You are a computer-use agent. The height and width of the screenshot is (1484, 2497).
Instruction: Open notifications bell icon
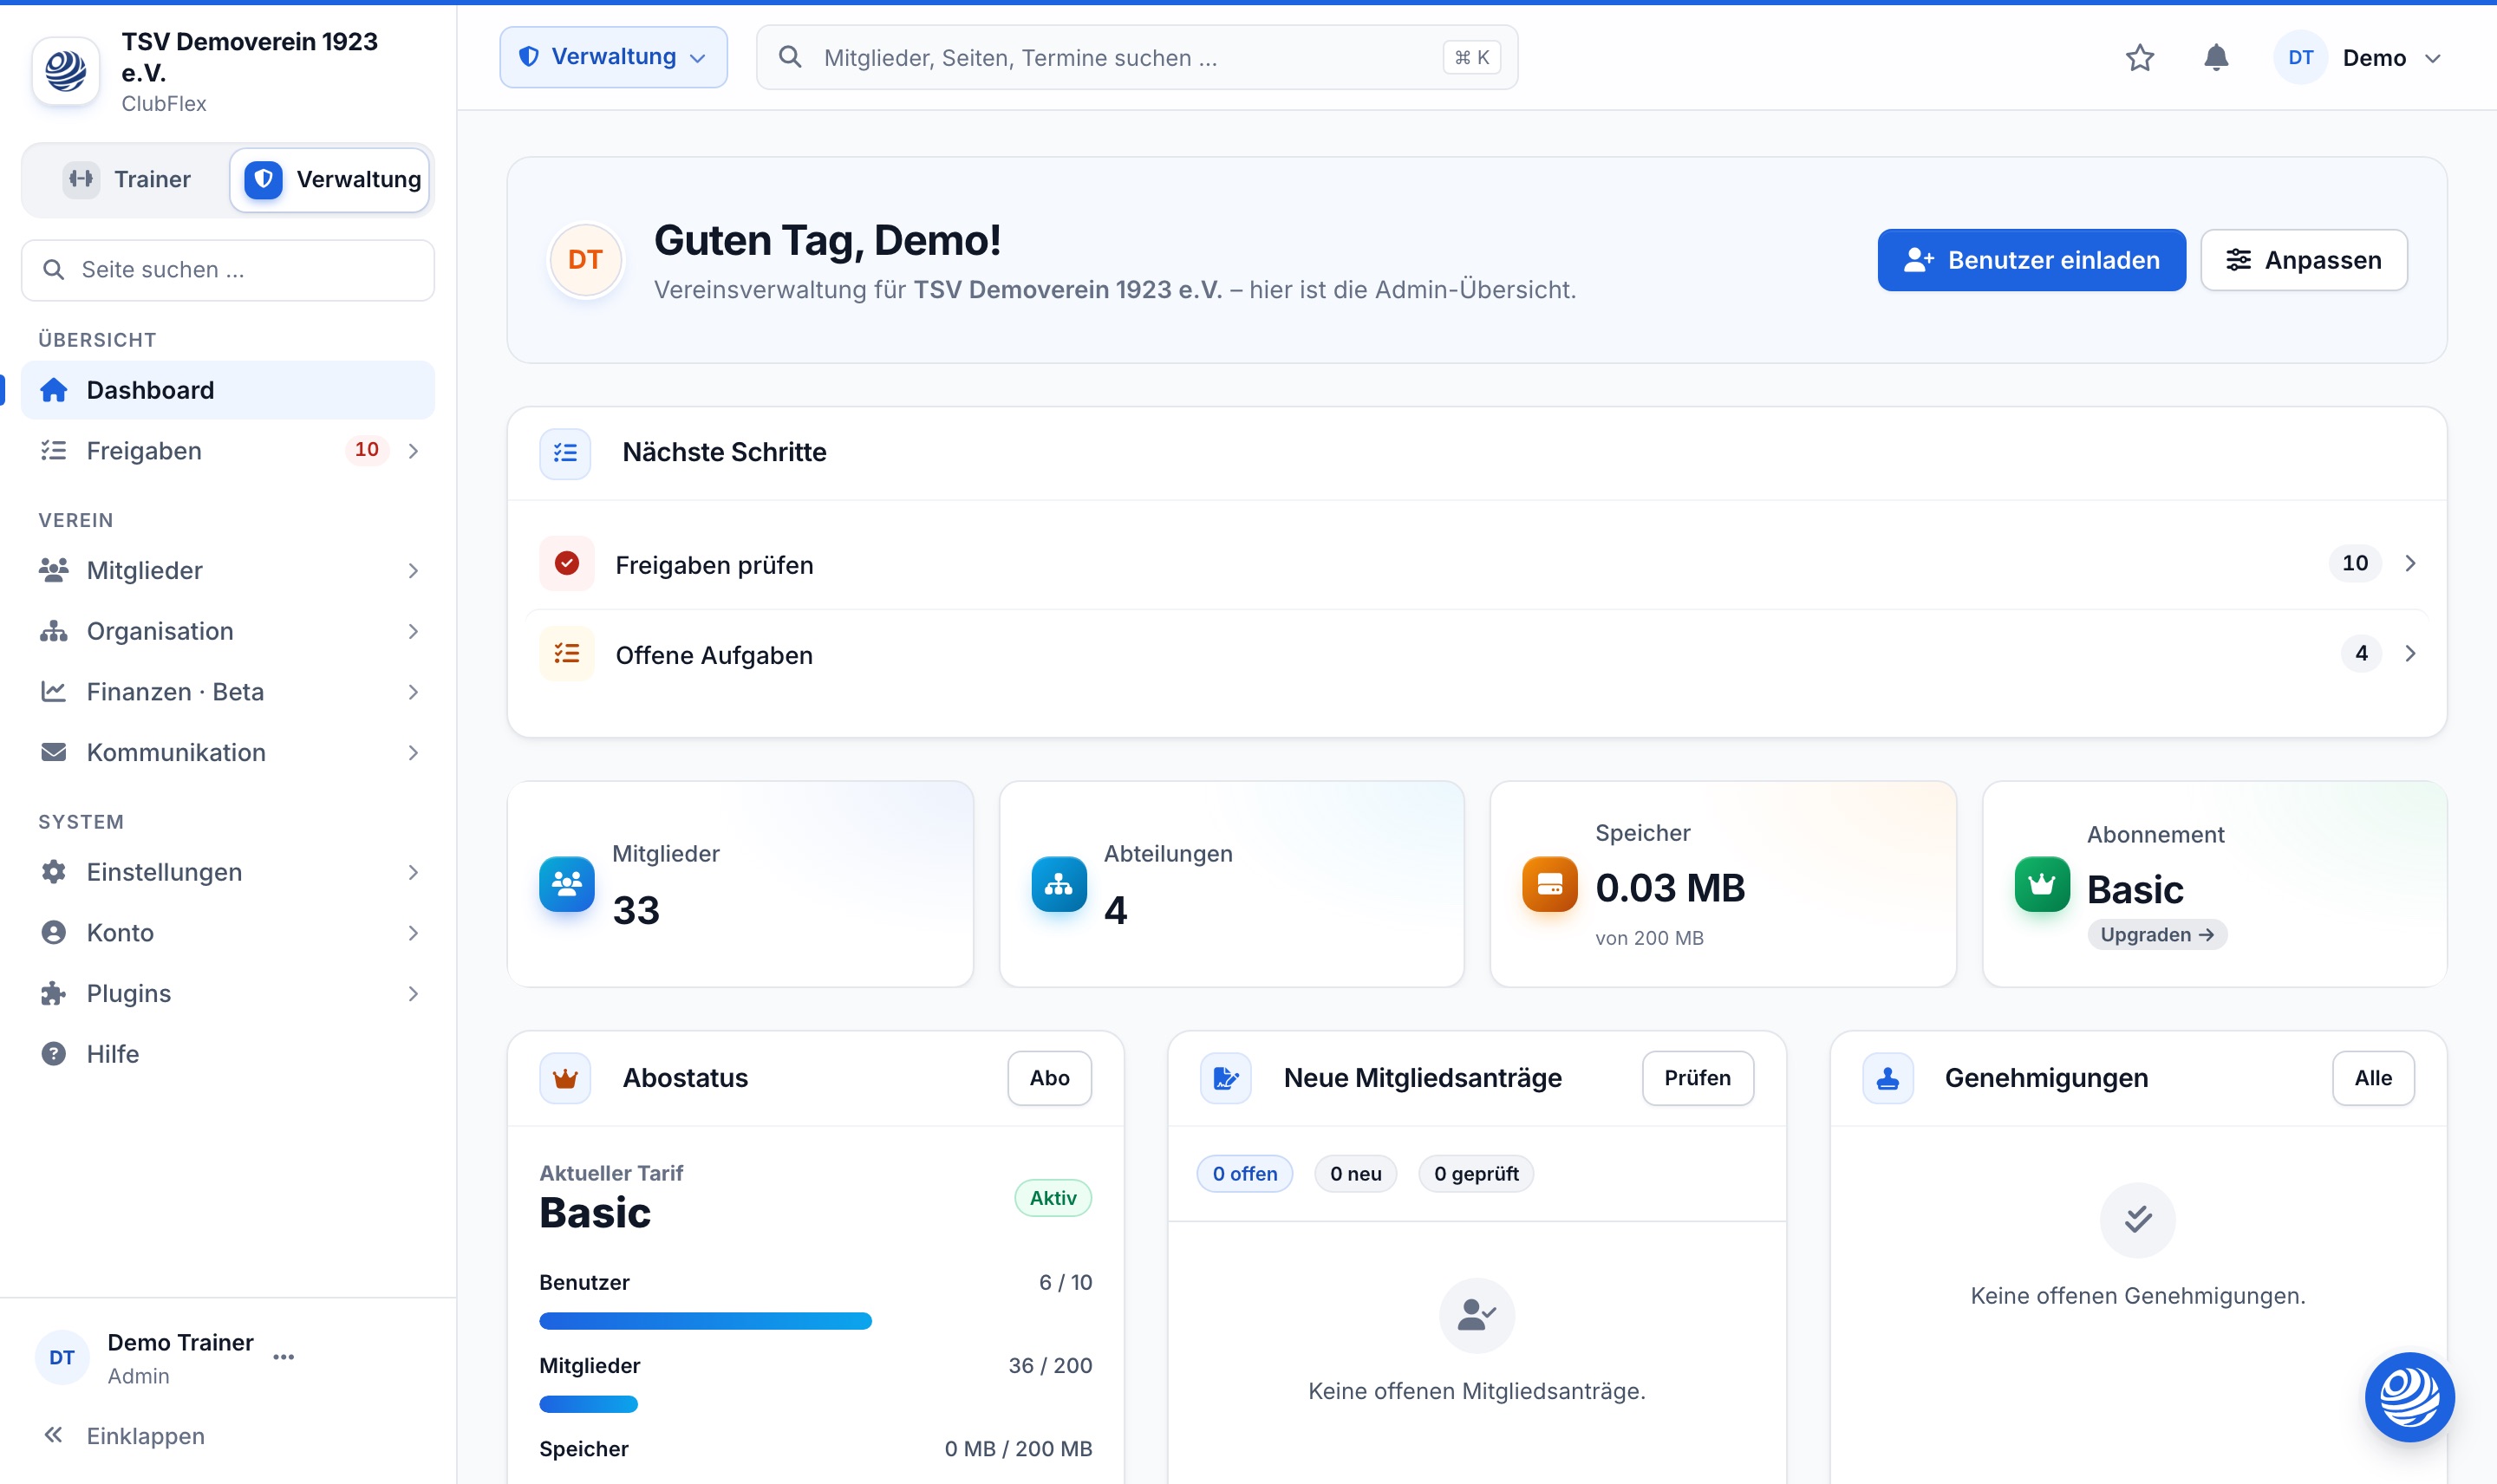tap(2216, 58)
